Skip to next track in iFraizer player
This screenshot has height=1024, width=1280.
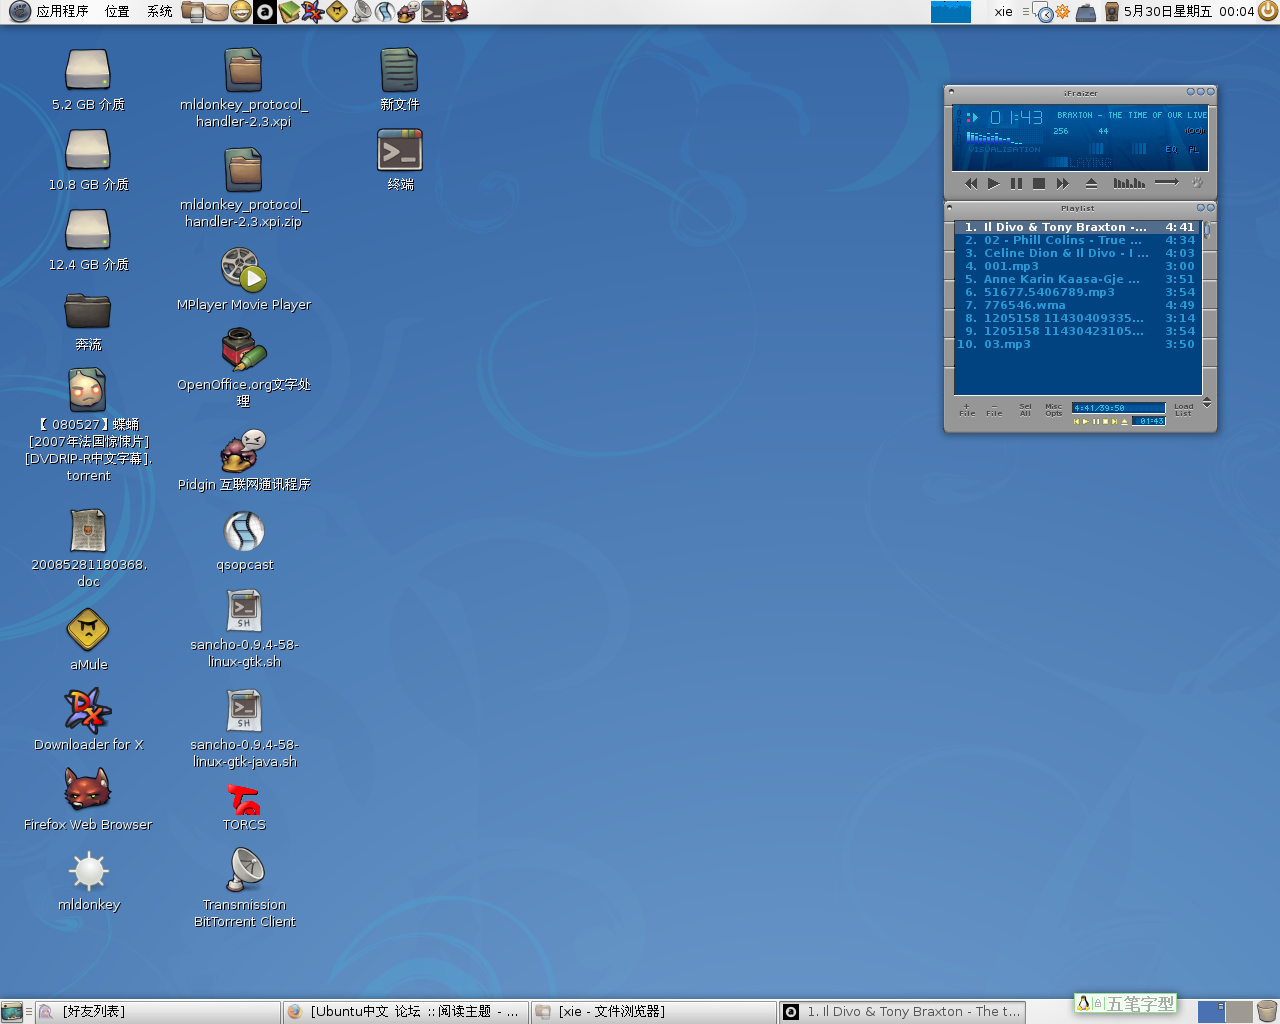(1063, 183)
